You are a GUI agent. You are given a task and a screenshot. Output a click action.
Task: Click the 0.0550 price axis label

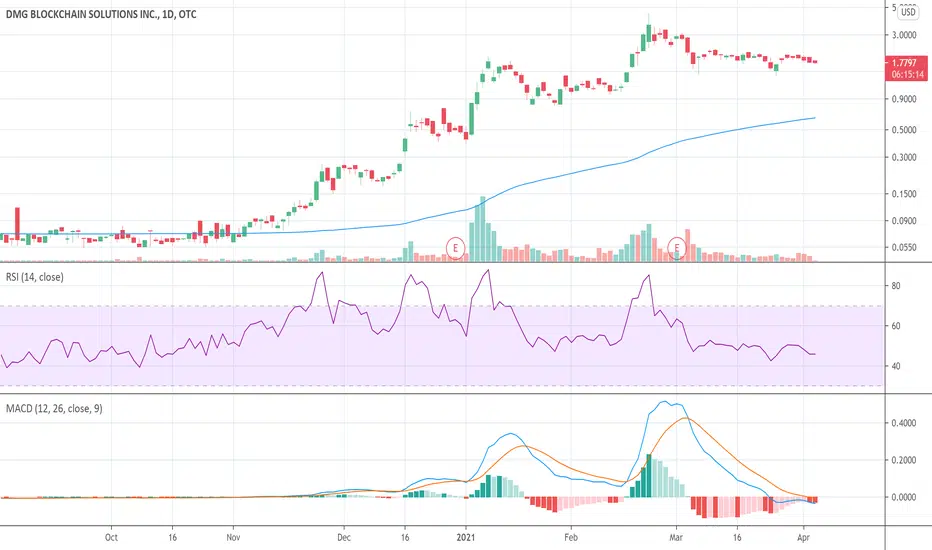(x=903, y=247)
